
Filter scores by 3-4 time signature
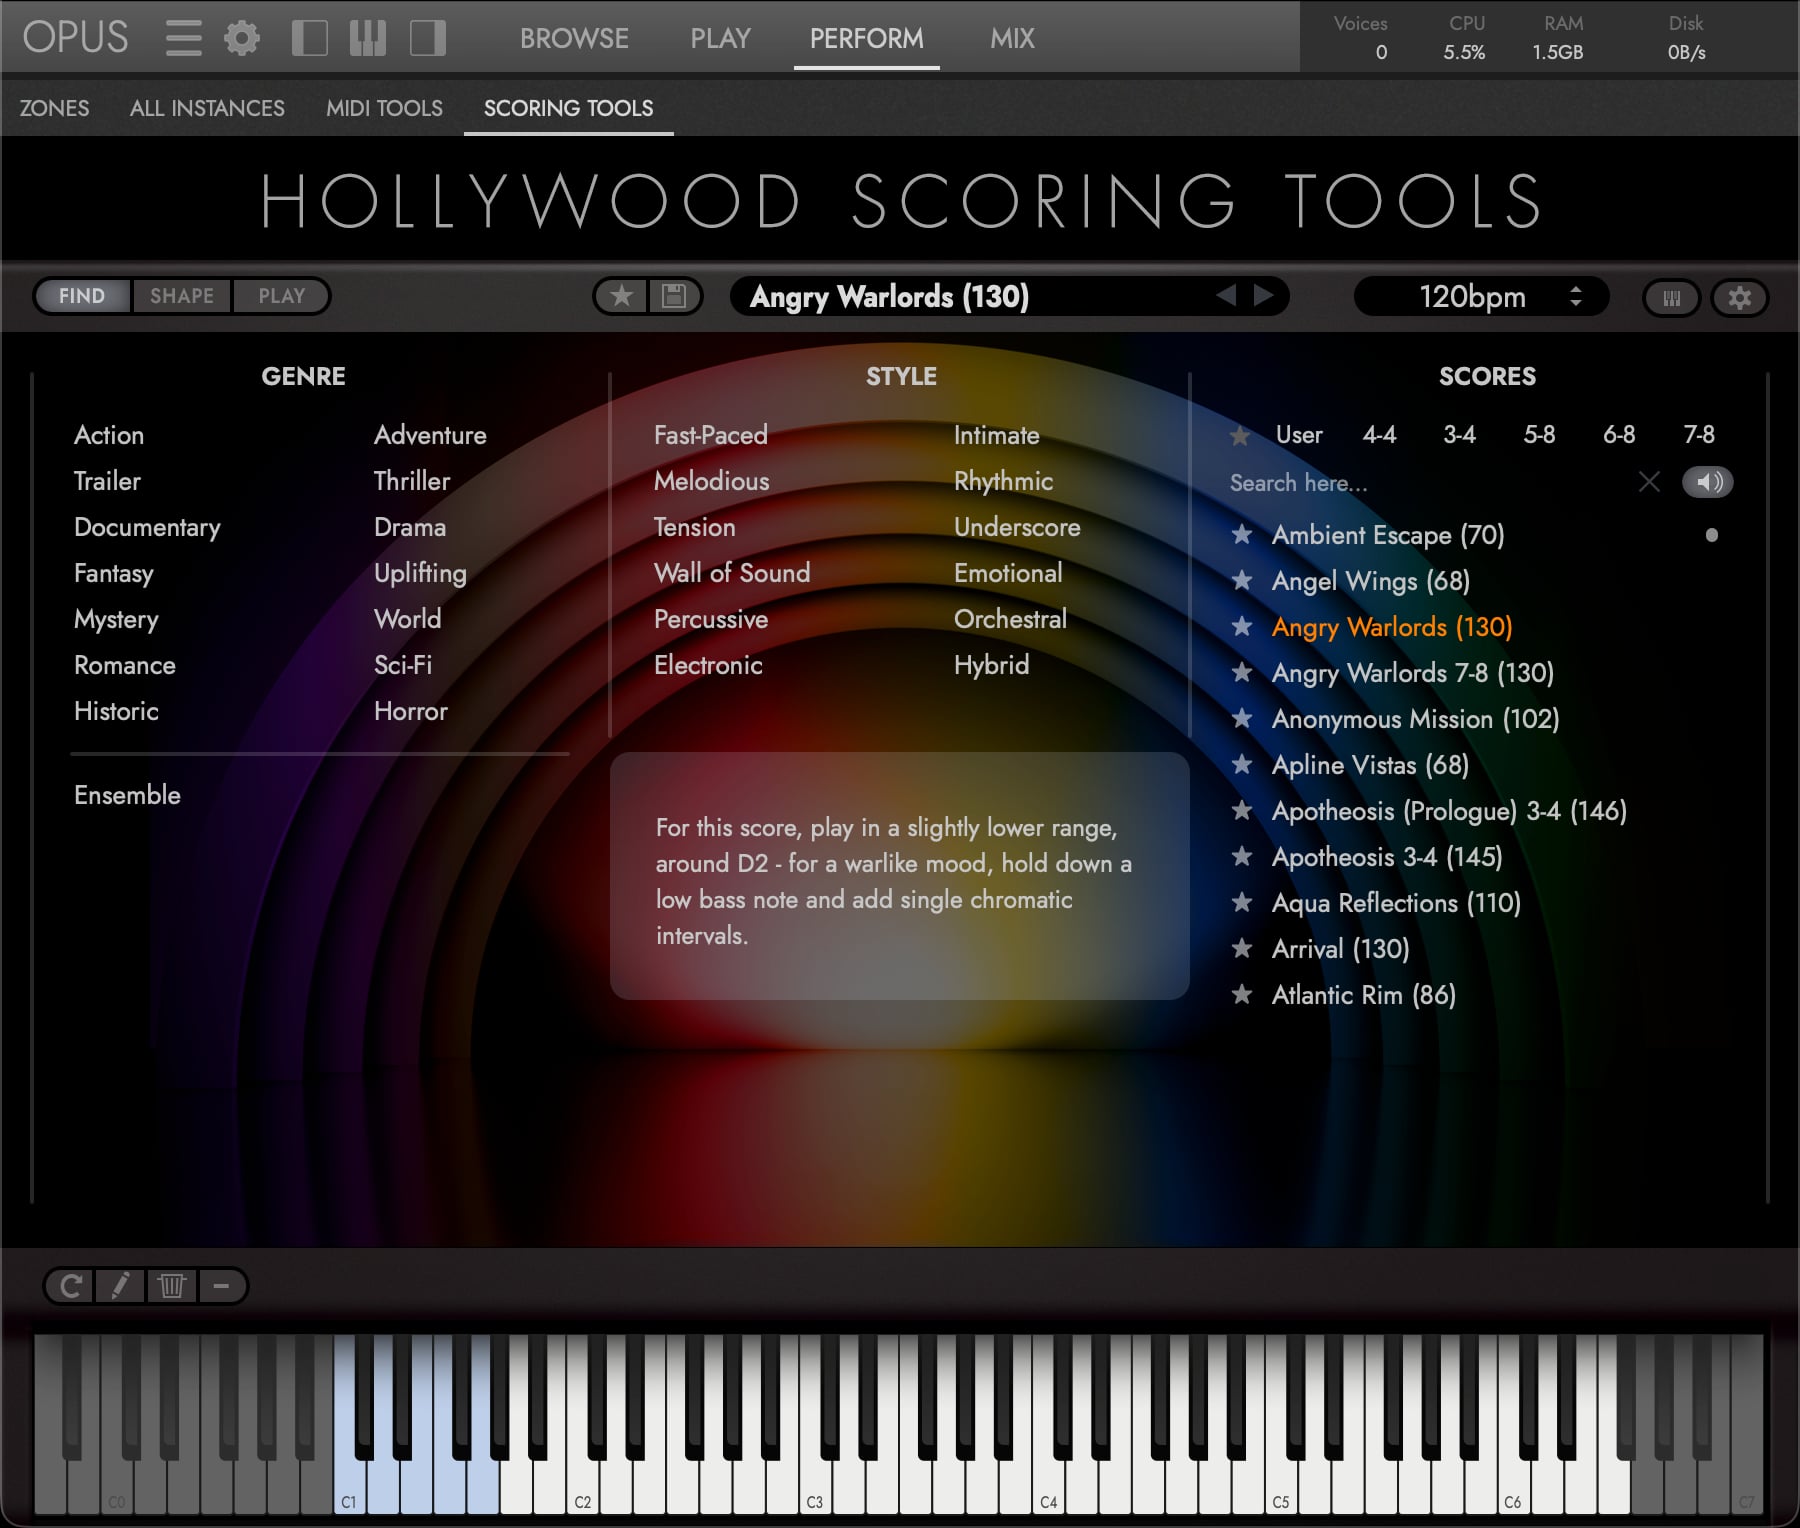click(x=1459, y=434)
